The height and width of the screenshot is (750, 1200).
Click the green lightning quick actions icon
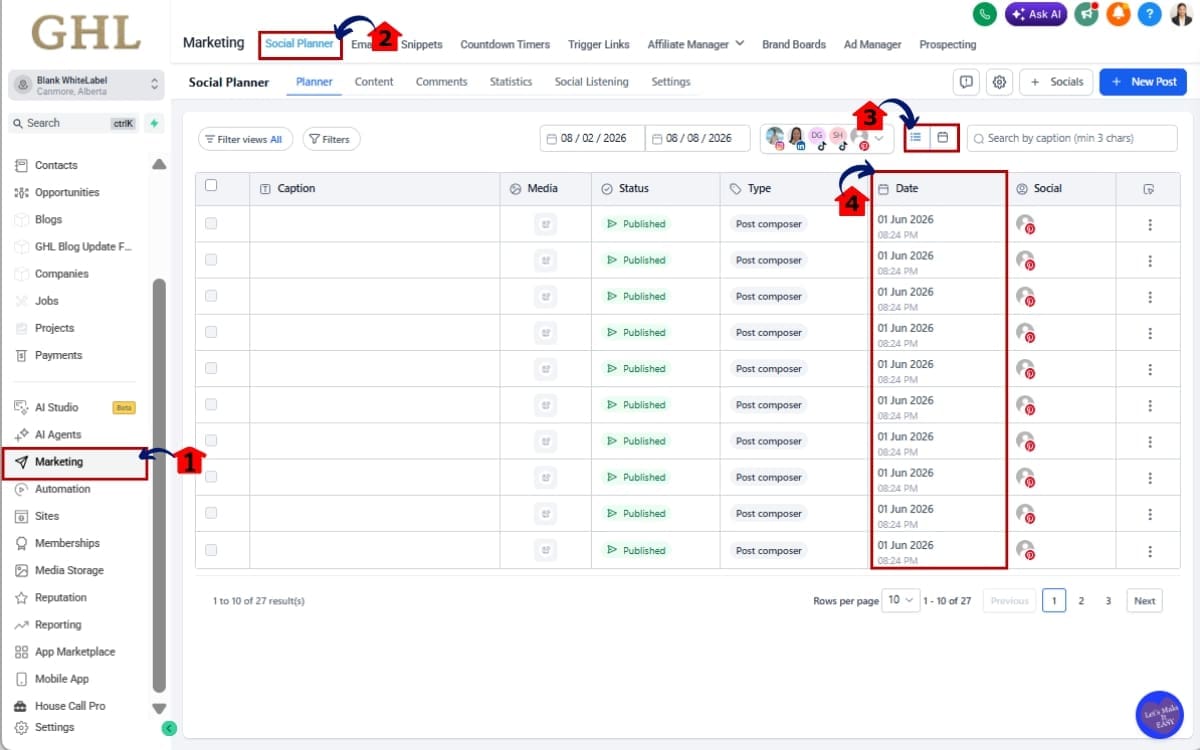click(153, 123)
